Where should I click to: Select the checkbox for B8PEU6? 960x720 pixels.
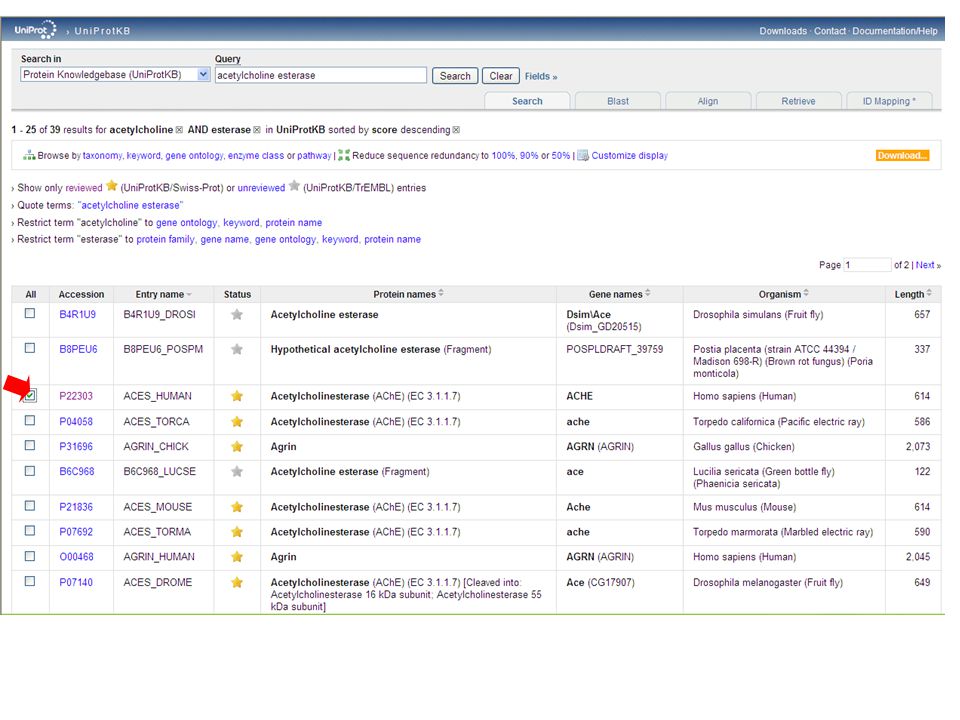click(x=29, y=348)
